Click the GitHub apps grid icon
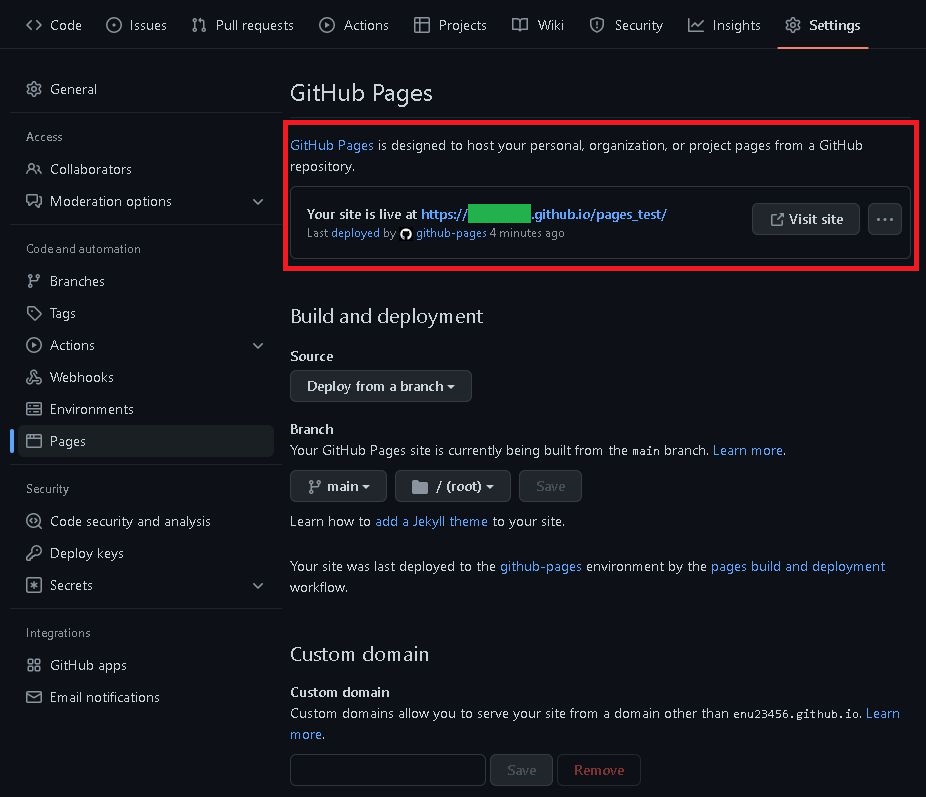 click(34, 665)
